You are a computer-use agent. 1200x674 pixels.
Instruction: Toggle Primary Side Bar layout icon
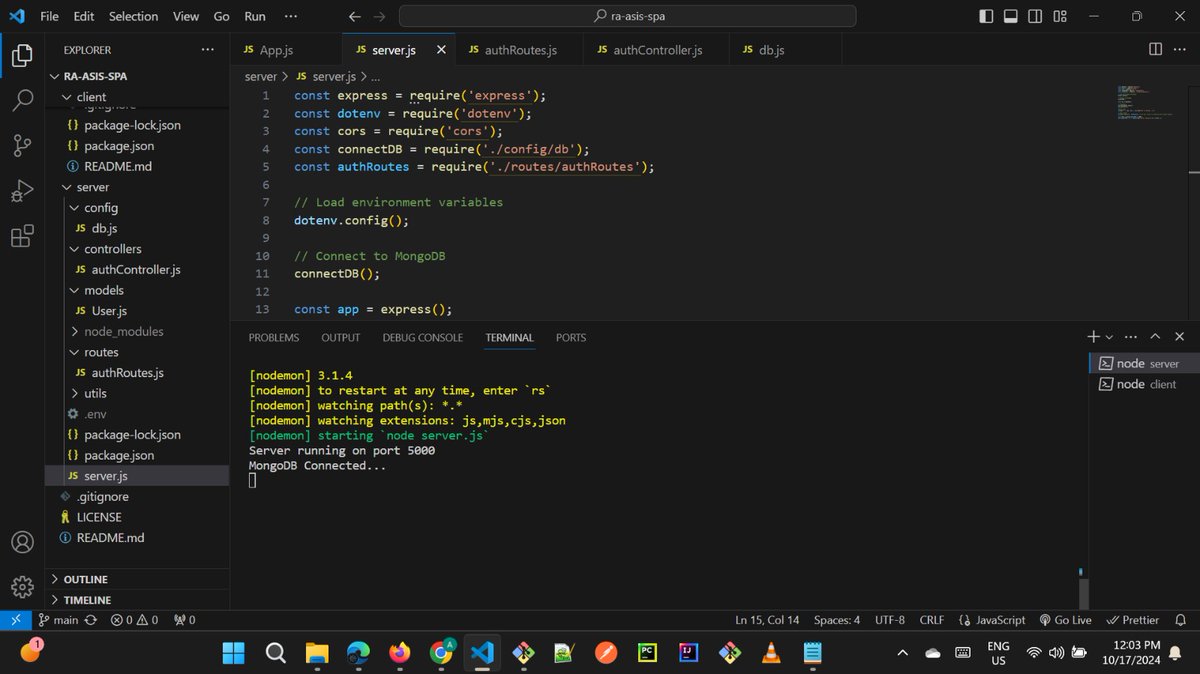tap(987, 16)
